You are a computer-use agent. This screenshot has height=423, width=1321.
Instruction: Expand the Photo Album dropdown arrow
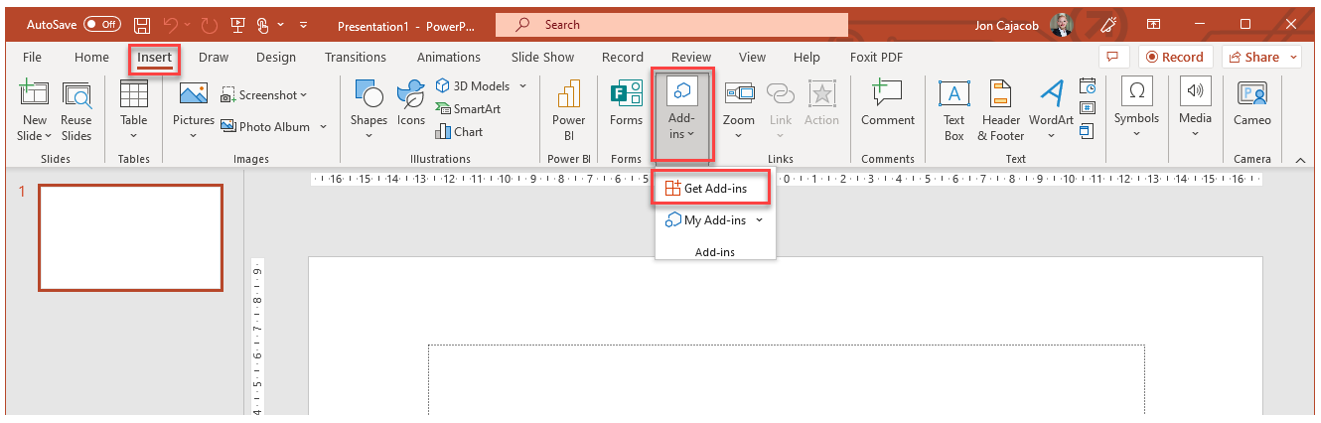click(323, 127)
